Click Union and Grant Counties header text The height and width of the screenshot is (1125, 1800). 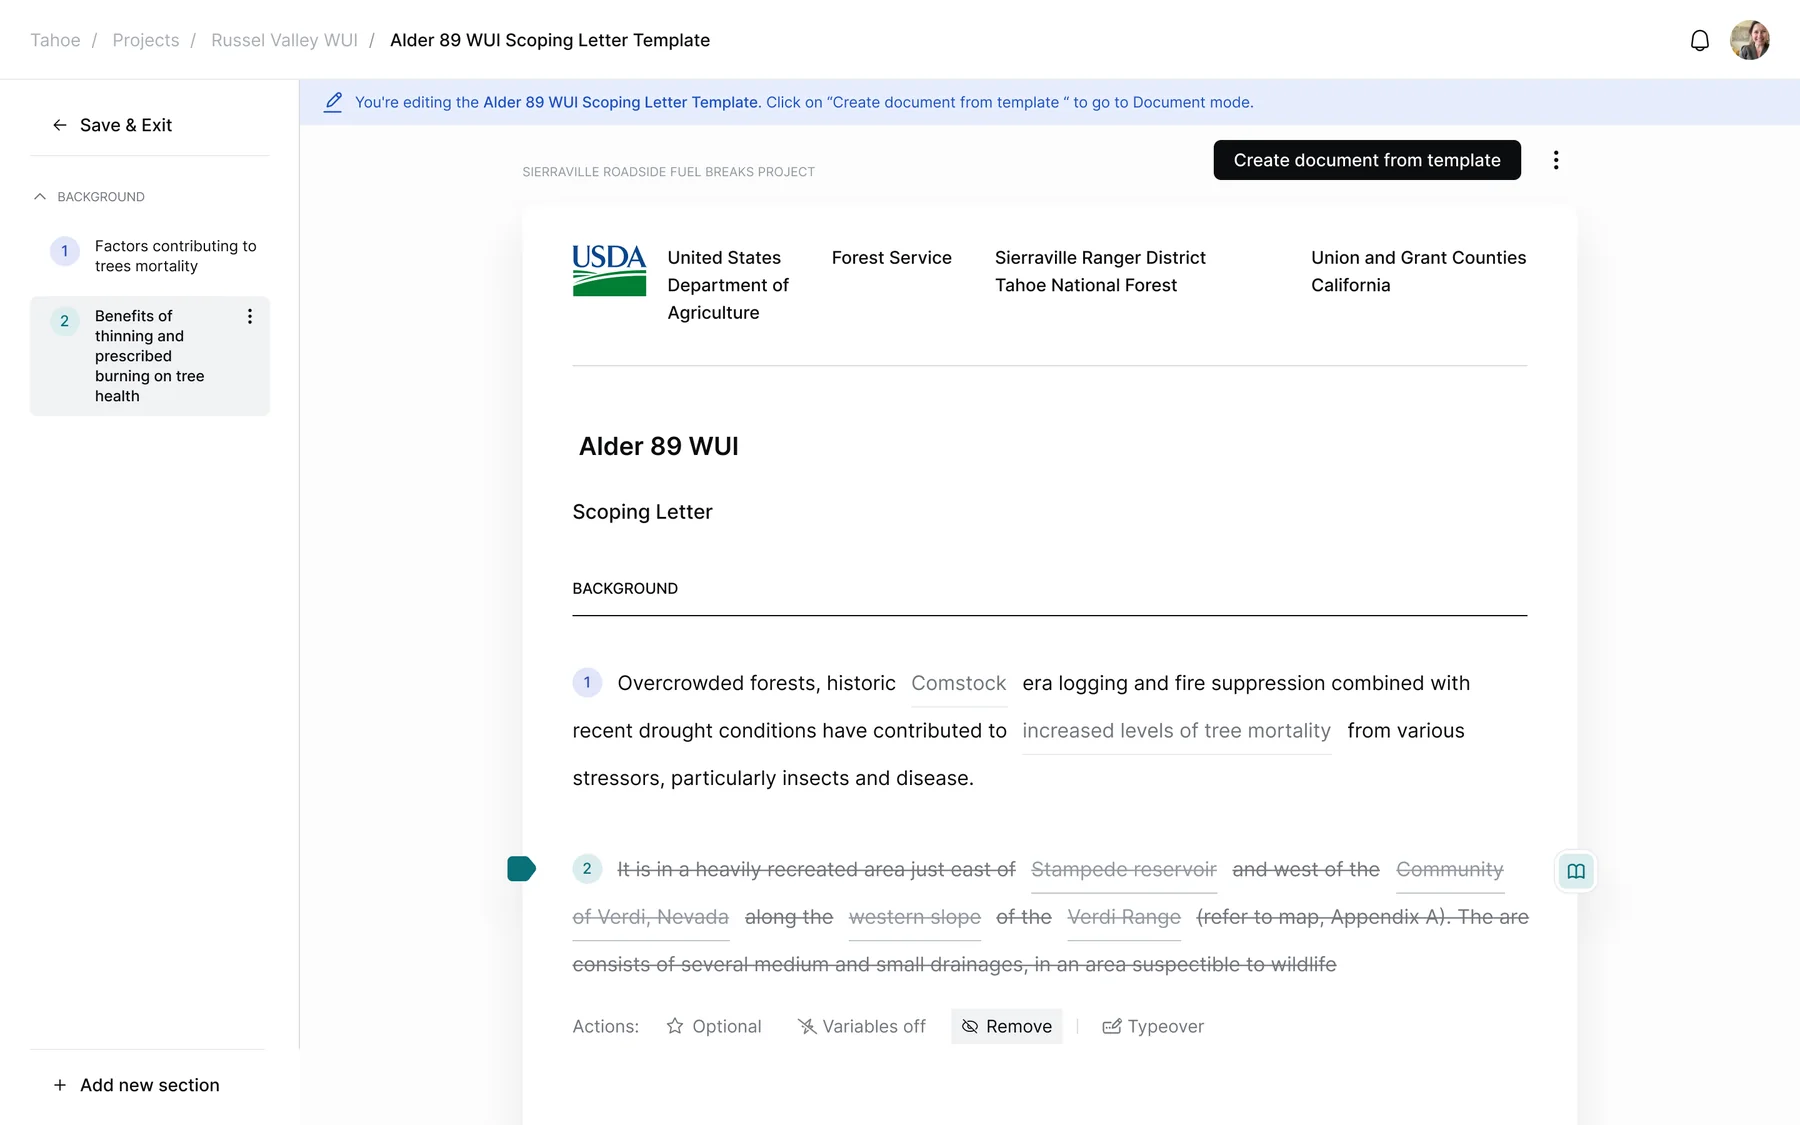(1419, 258)
